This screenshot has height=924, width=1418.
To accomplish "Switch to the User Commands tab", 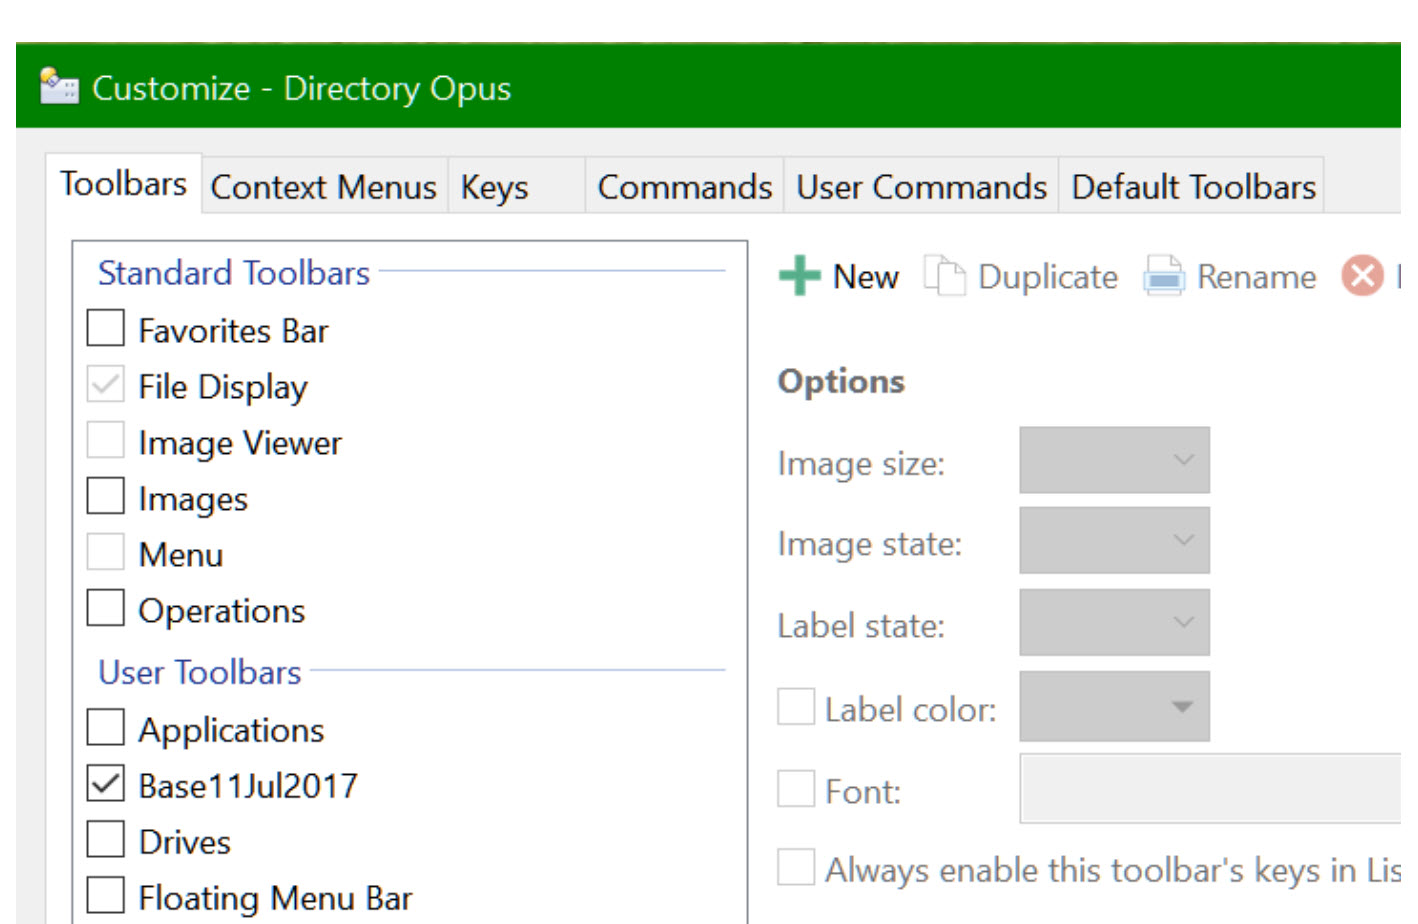I will pyautogui.click(x=921, y=187).
